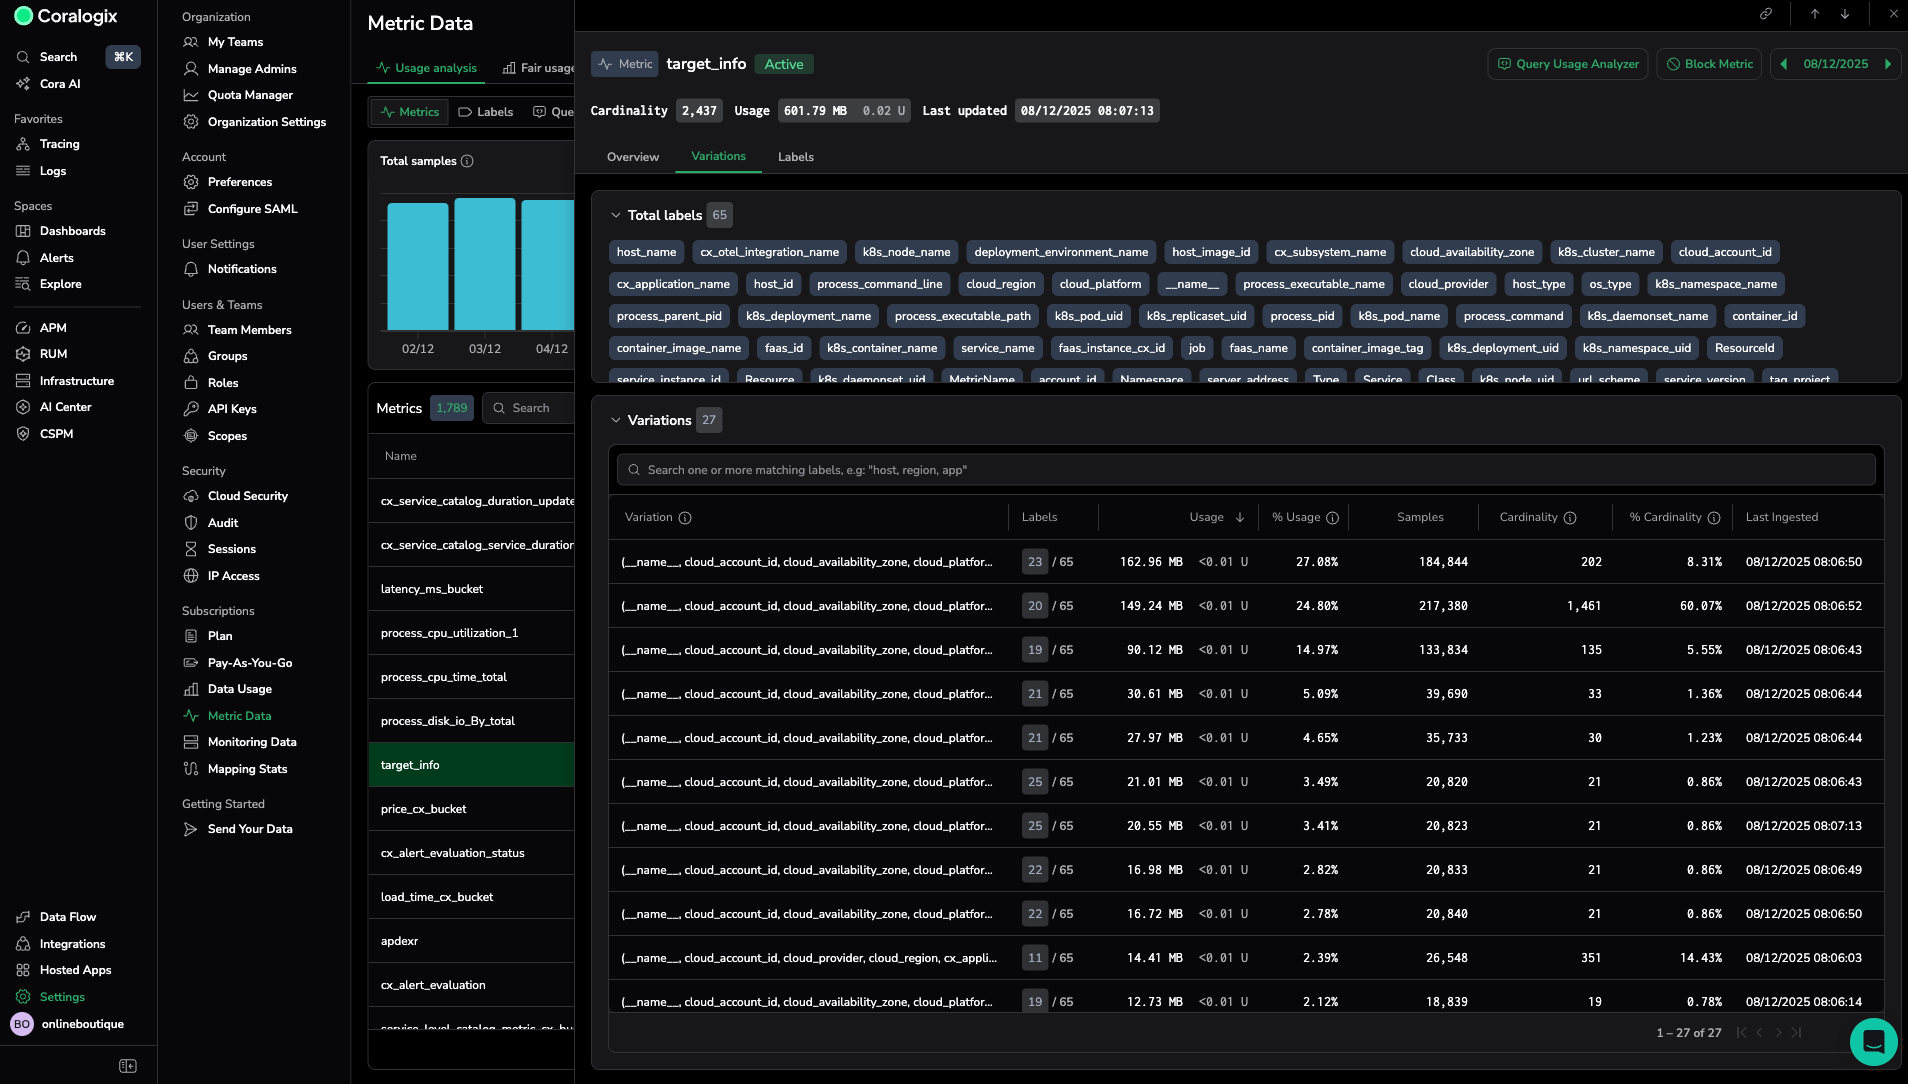
Task: Sort by Usage column arrow
Action: pyautogui.click(x=1240, y=518)
